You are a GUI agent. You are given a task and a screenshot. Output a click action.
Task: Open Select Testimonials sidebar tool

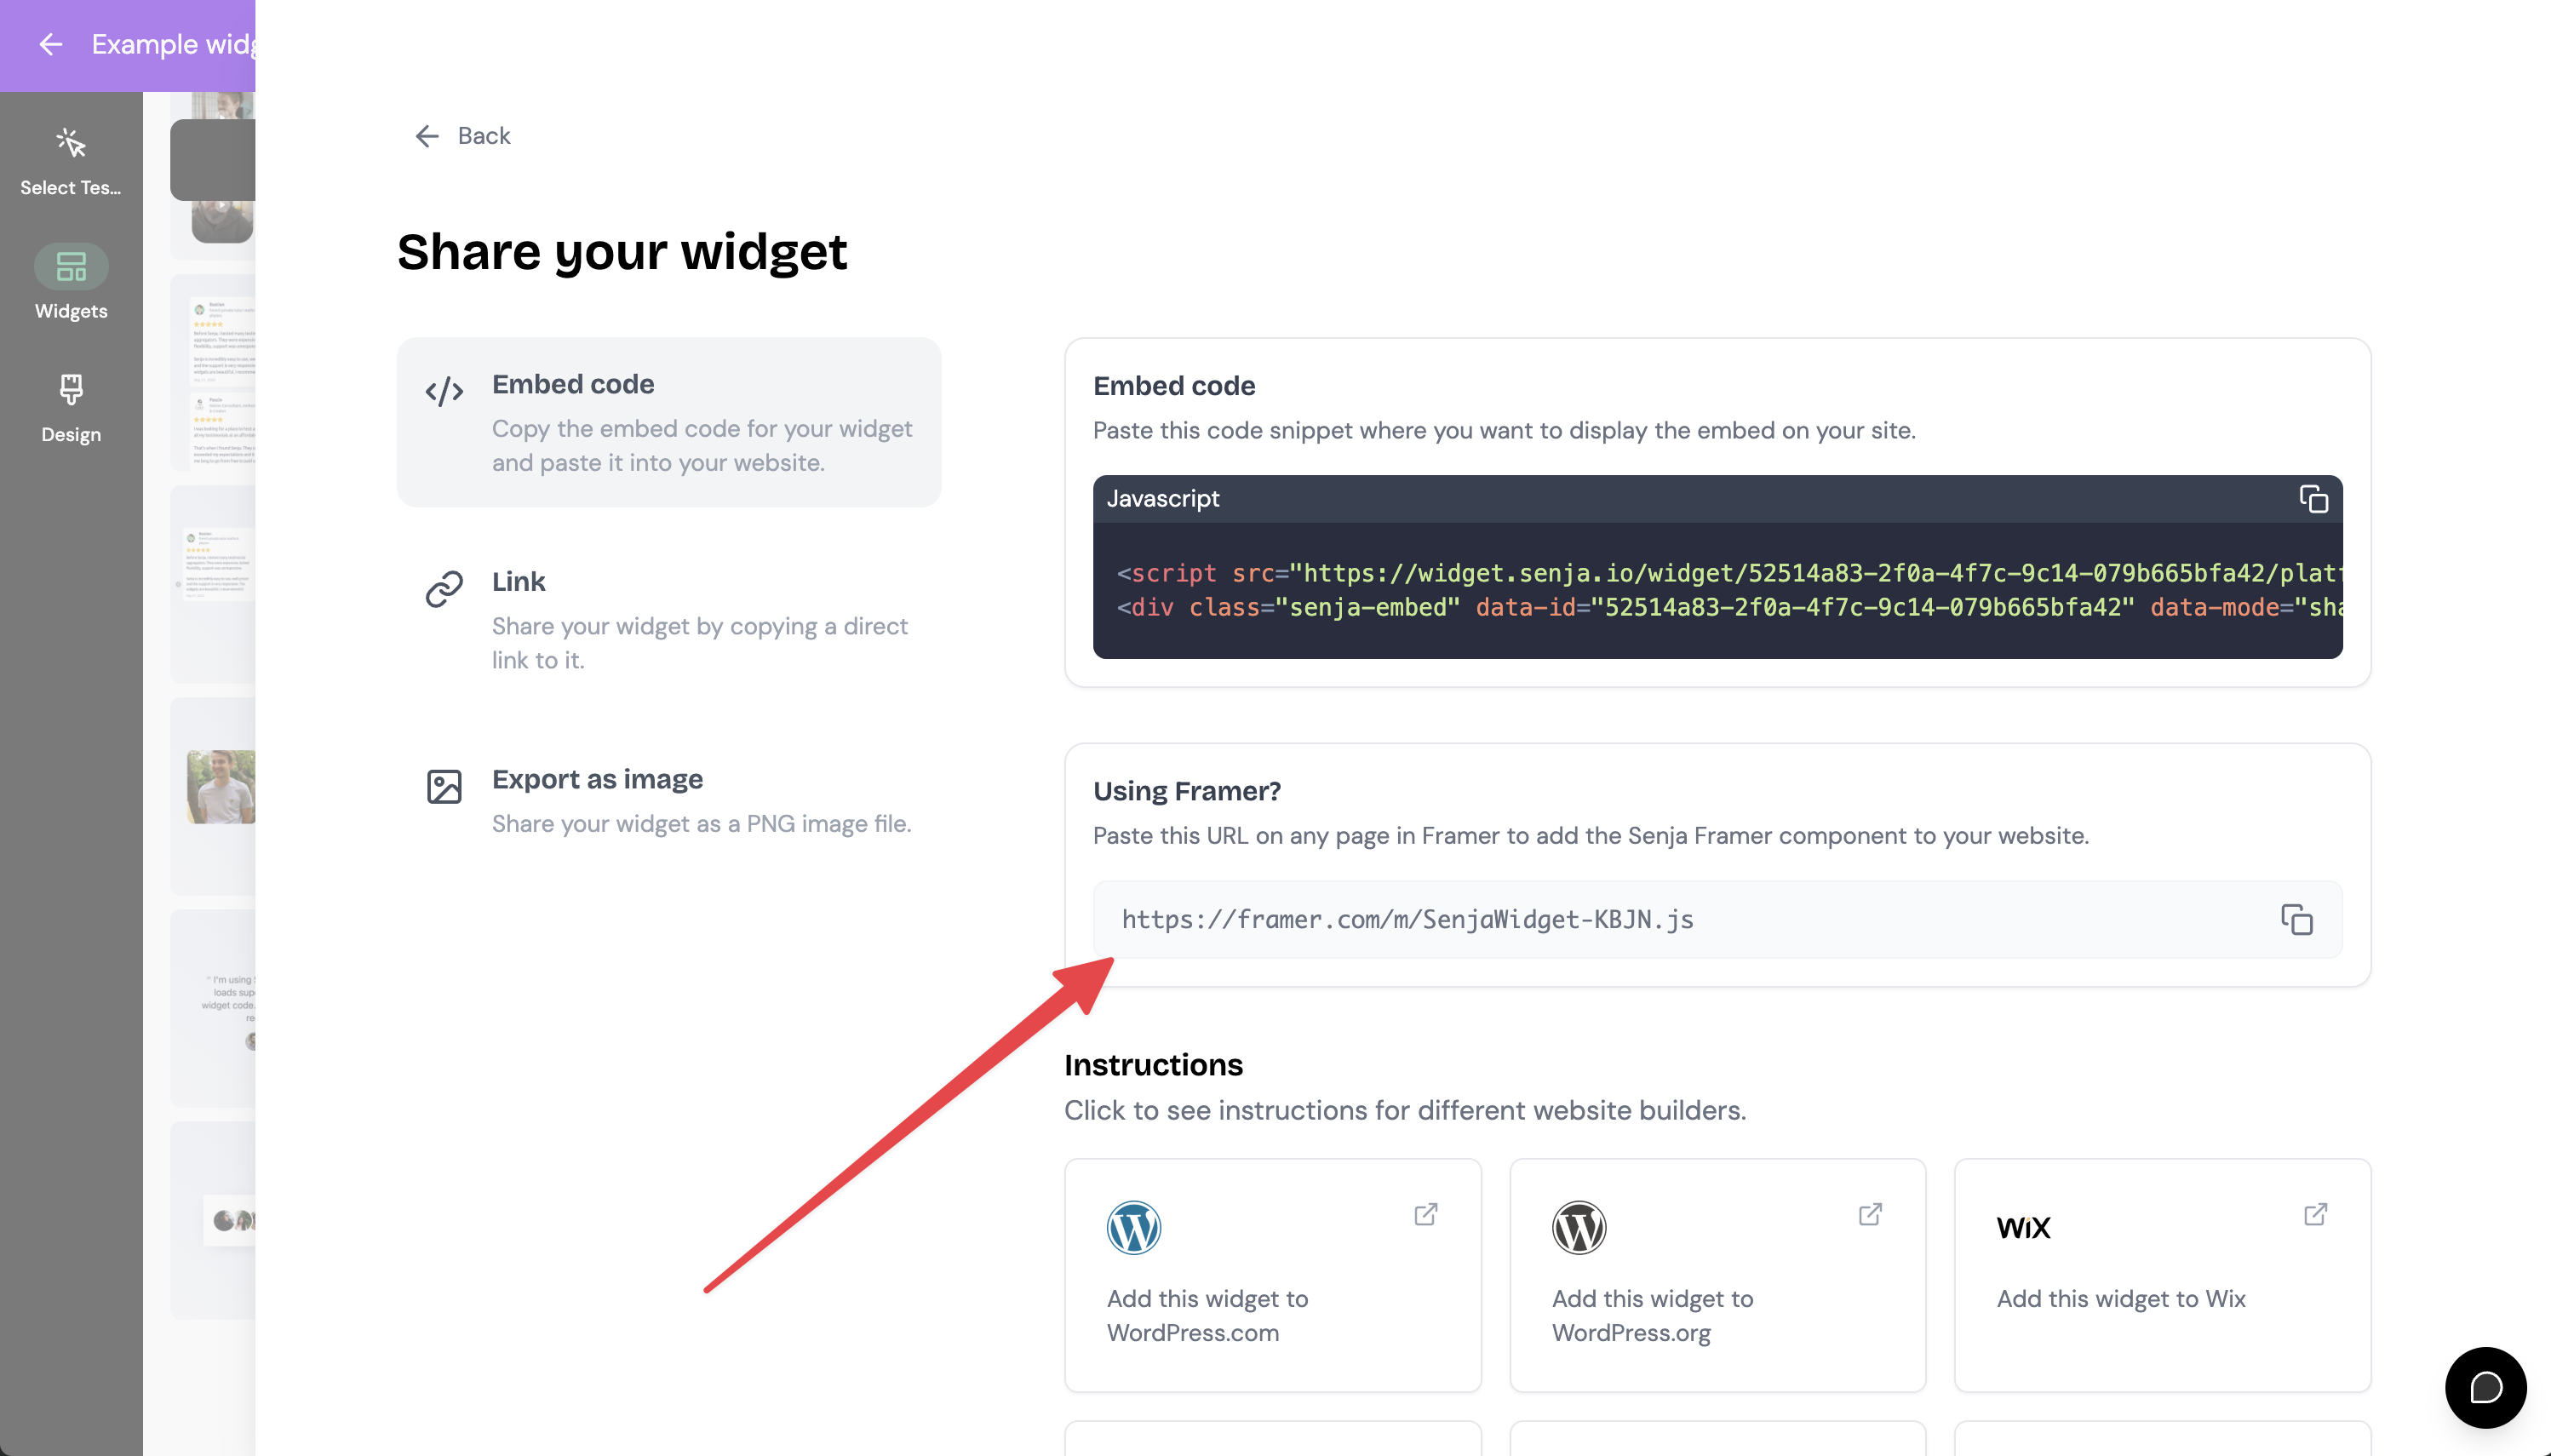pos(71,161)
